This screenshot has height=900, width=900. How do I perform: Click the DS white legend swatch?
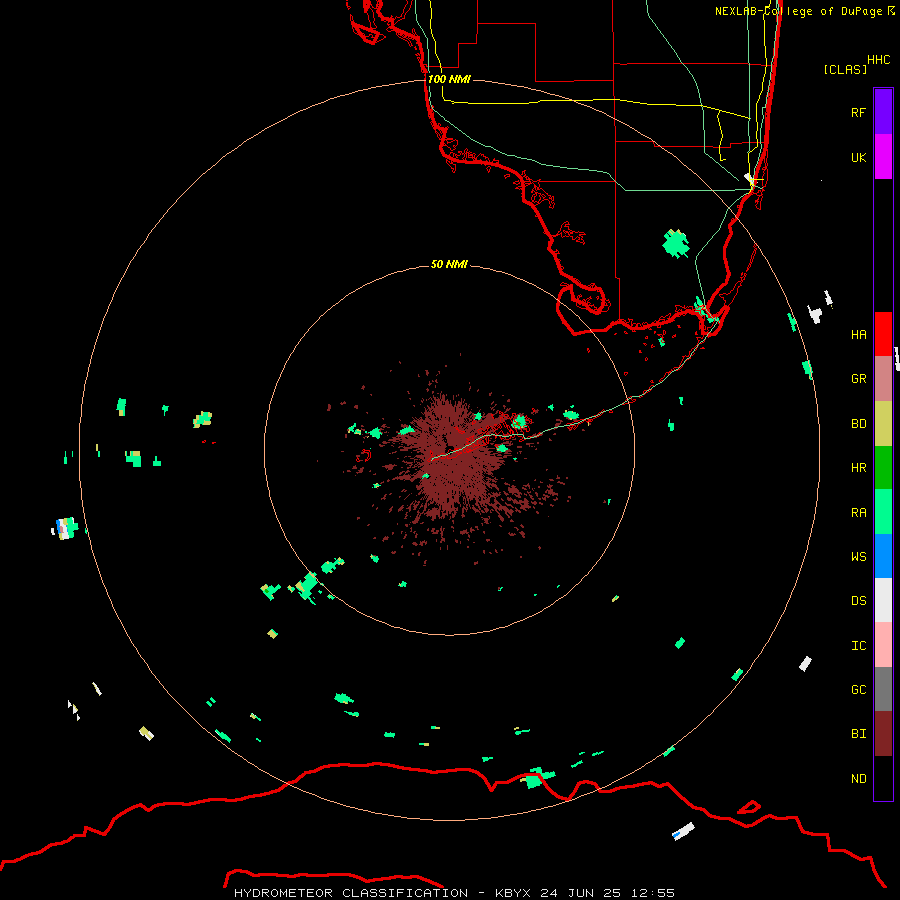[883, 600]
